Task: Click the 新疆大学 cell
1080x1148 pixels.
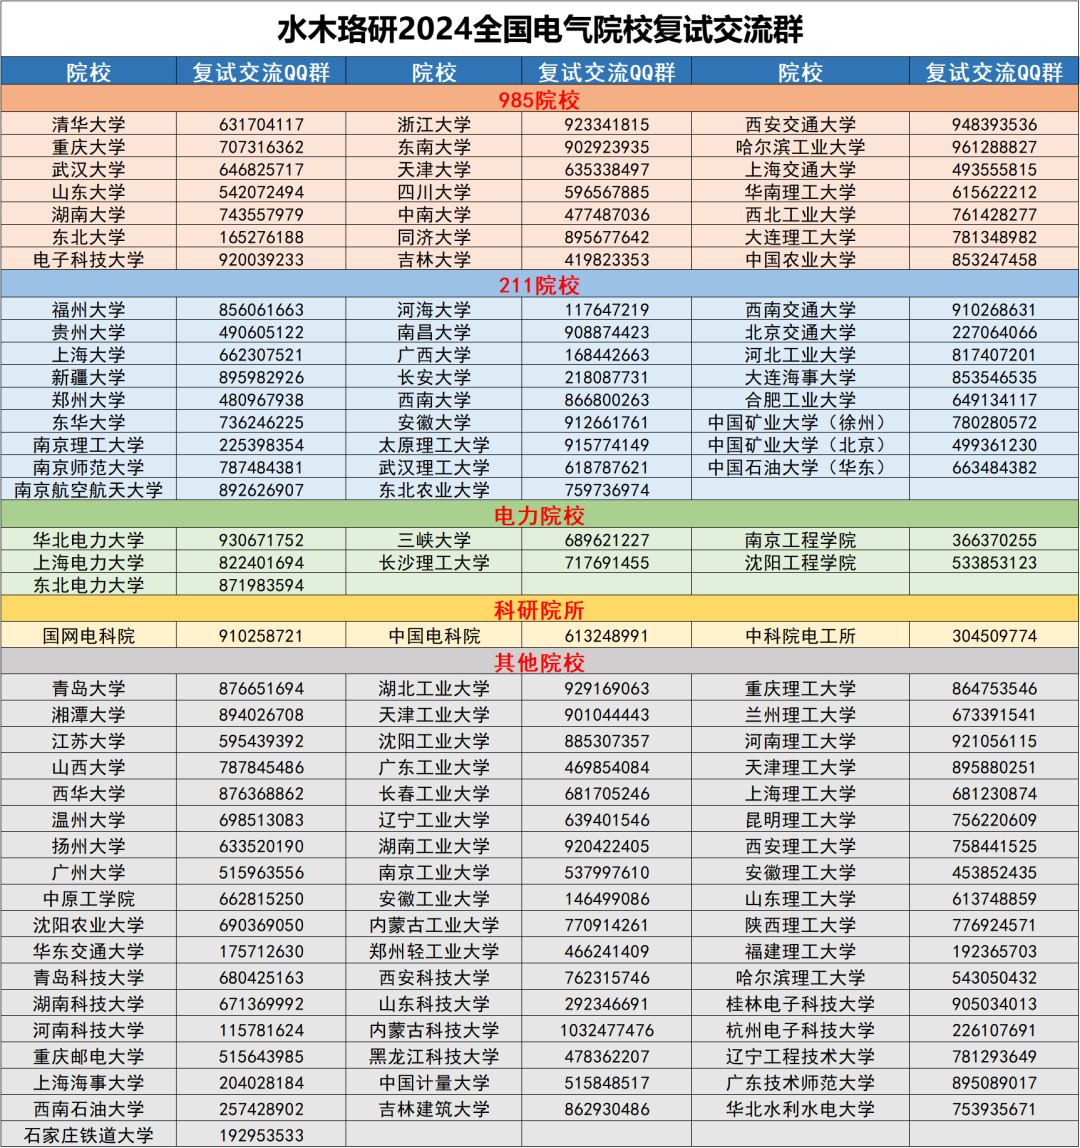Action: [89, 378]
